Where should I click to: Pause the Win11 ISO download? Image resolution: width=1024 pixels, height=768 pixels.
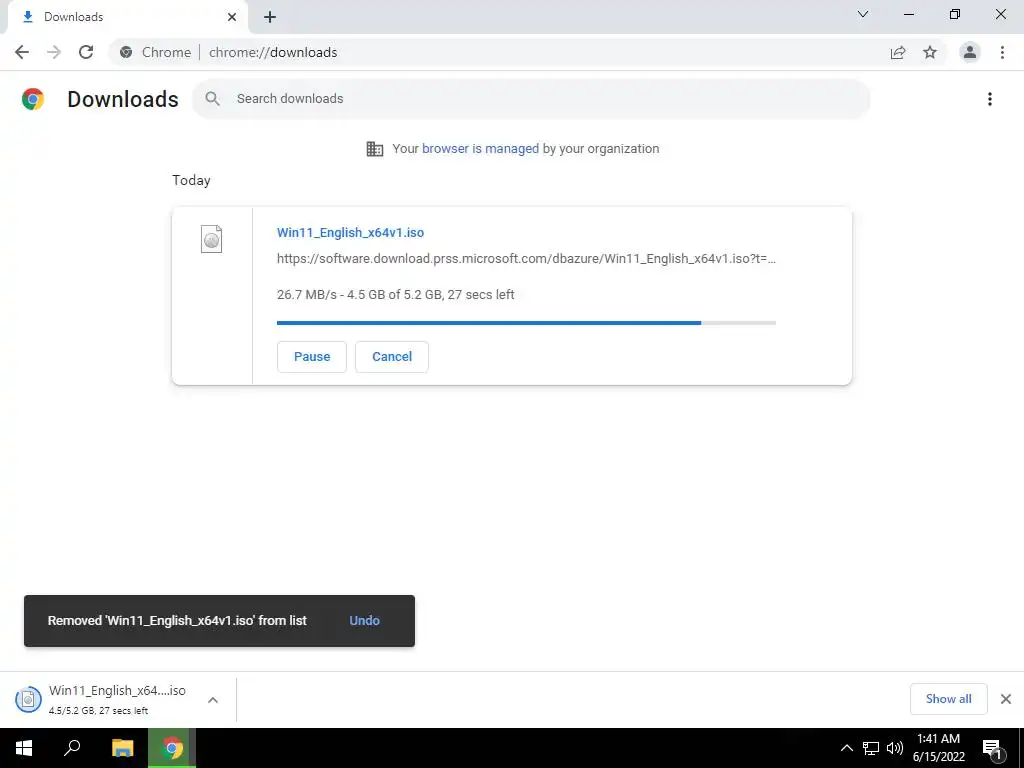click(x=312, y=357)
